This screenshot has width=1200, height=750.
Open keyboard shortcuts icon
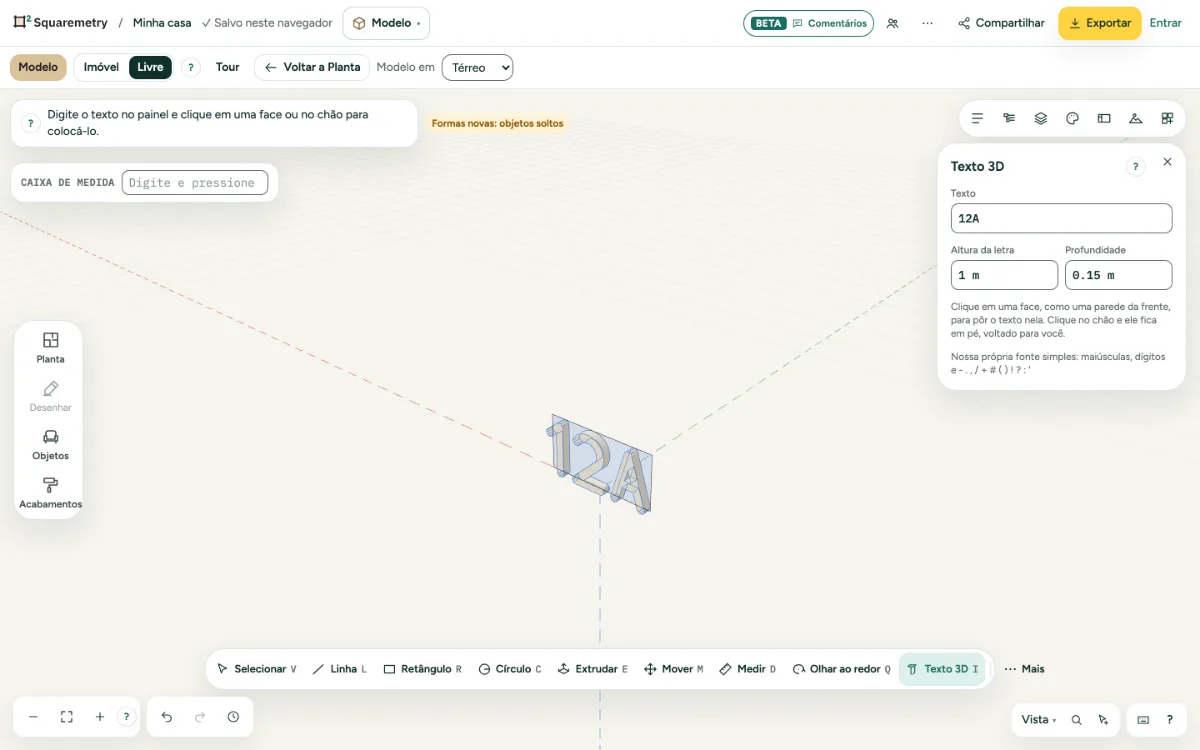click(1143, 720)
